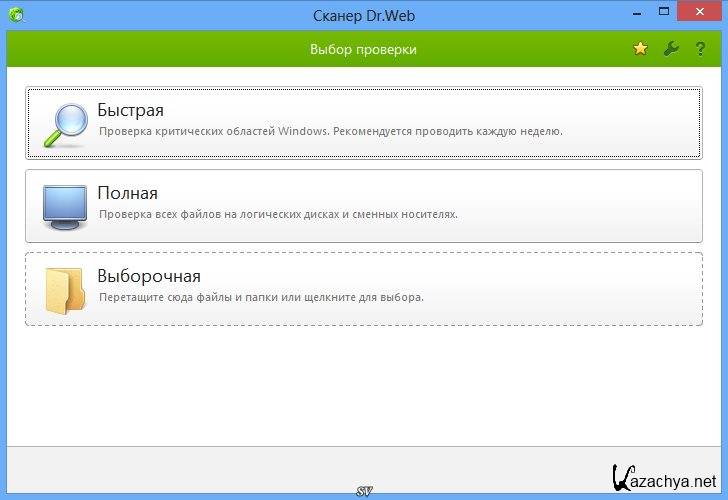728x500 pixels.
Task: Click the folder icon for custom scan
Action: tap(63, 290)
